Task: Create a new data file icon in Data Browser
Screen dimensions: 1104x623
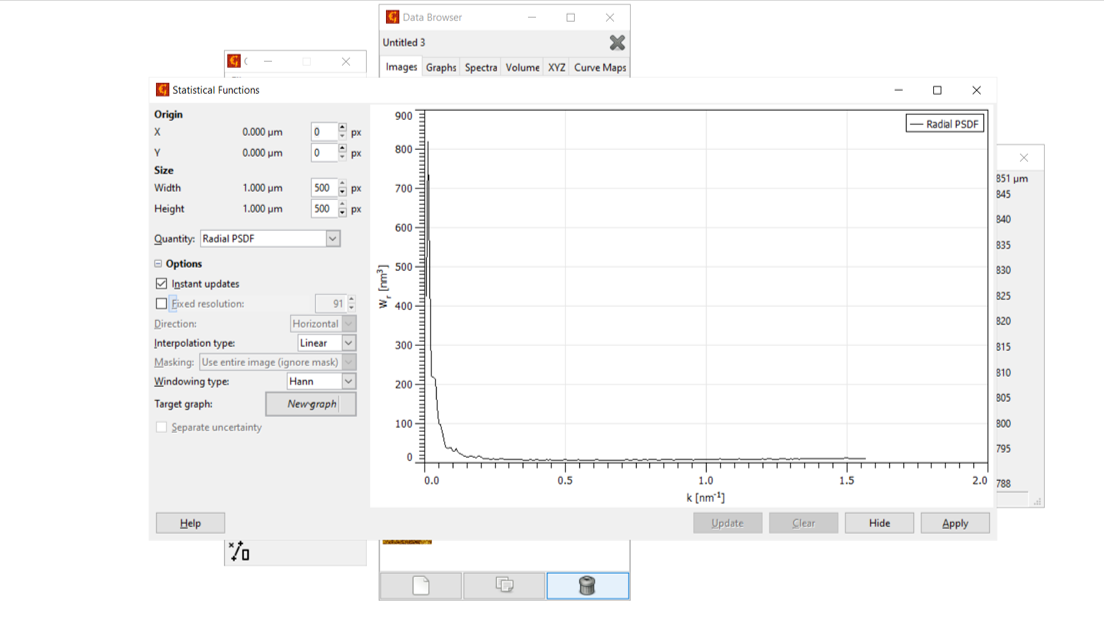Action: [420, 586]
